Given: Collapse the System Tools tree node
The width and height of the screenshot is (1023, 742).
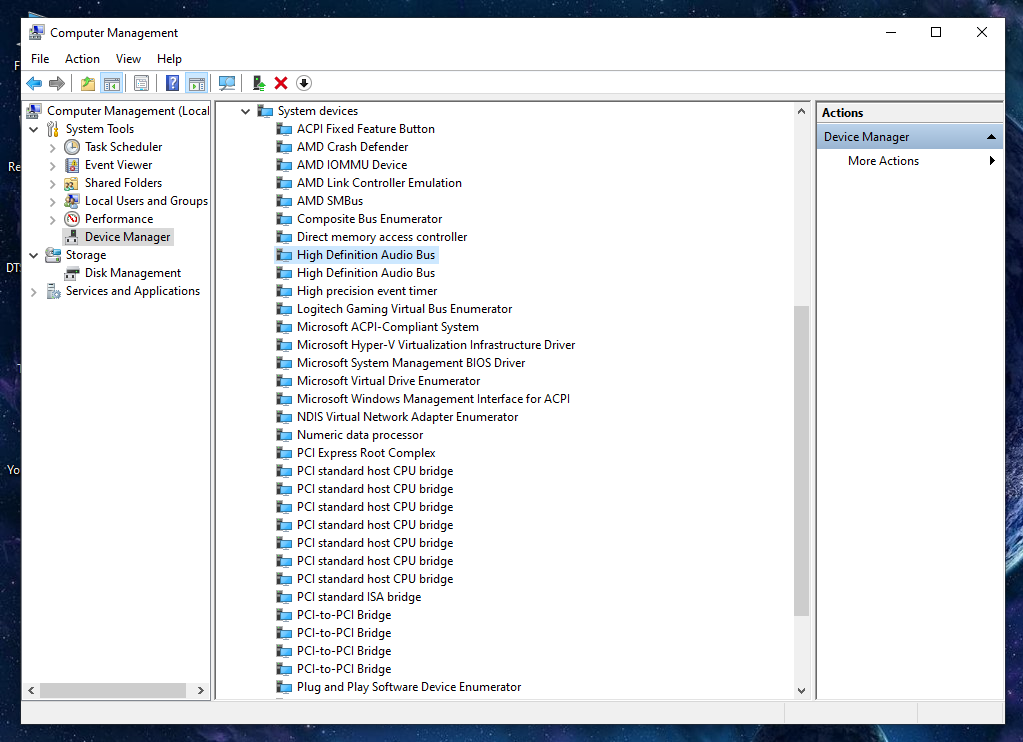Looking at the screenshot, I should click(x=33, y=129).
